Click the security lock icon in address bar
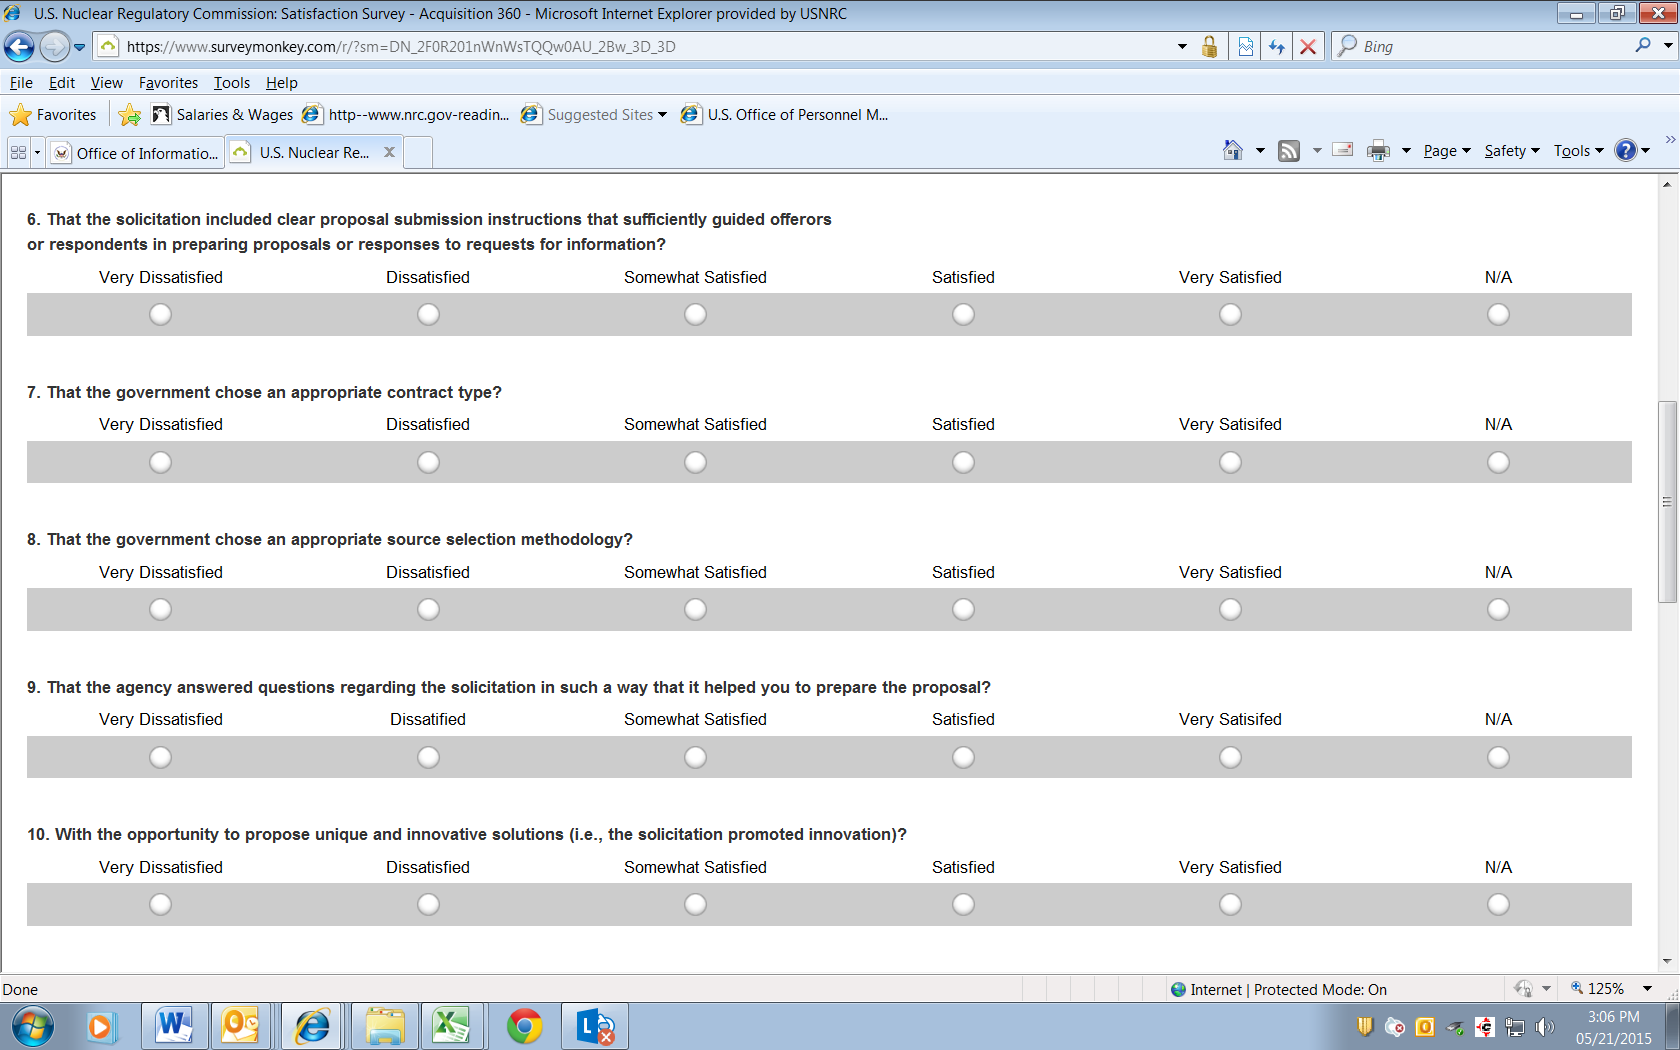This screenshot has width=1680, height=1050. pyautogui.click(x=1209, y=46)
